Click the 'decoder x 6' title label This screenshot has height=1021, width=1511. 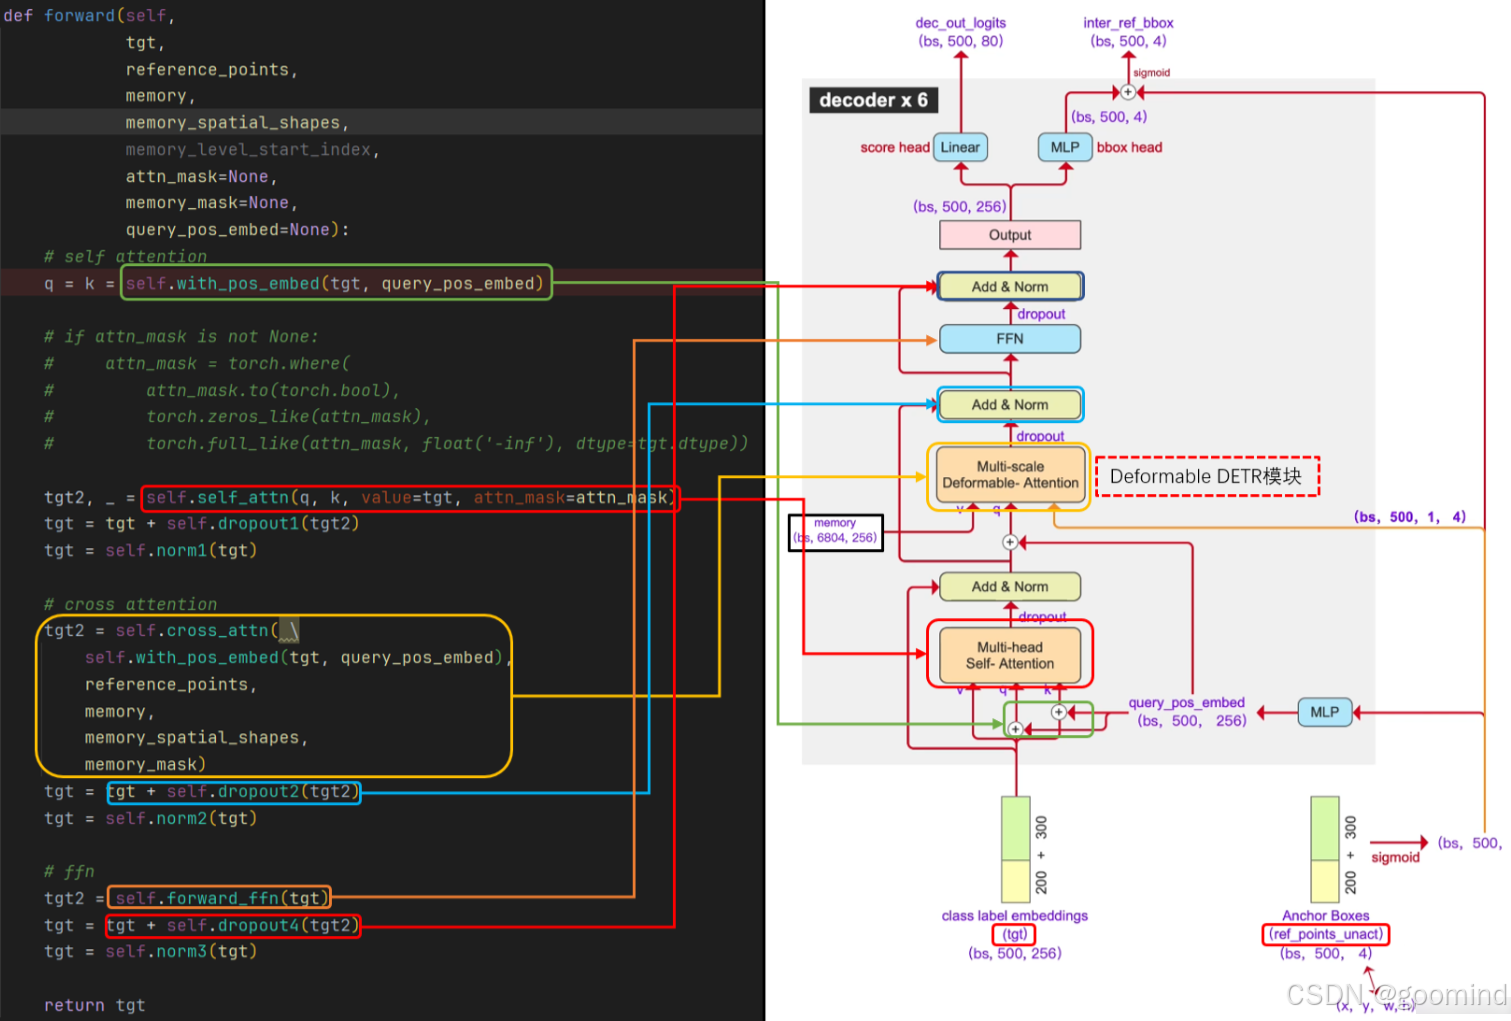point(873,100)
